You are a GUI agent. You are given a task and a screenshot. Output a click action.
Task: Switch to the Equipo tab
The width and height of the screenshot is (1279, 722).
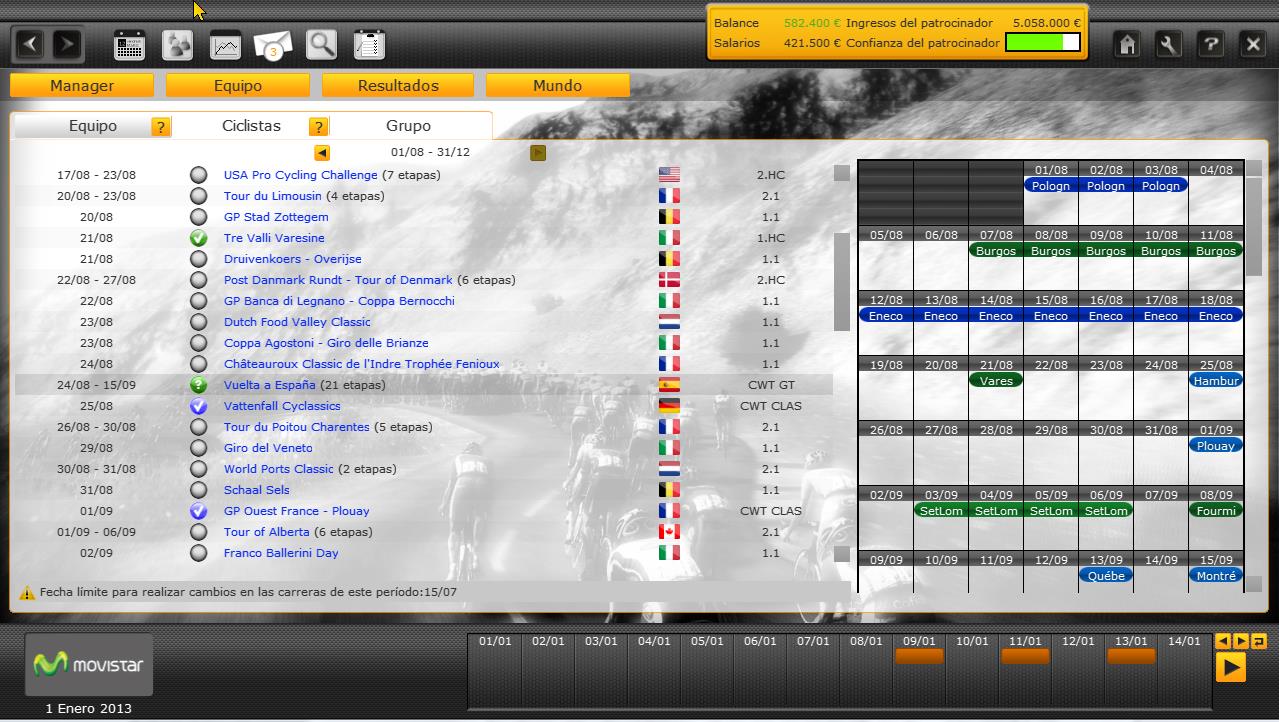coord(92,126)
